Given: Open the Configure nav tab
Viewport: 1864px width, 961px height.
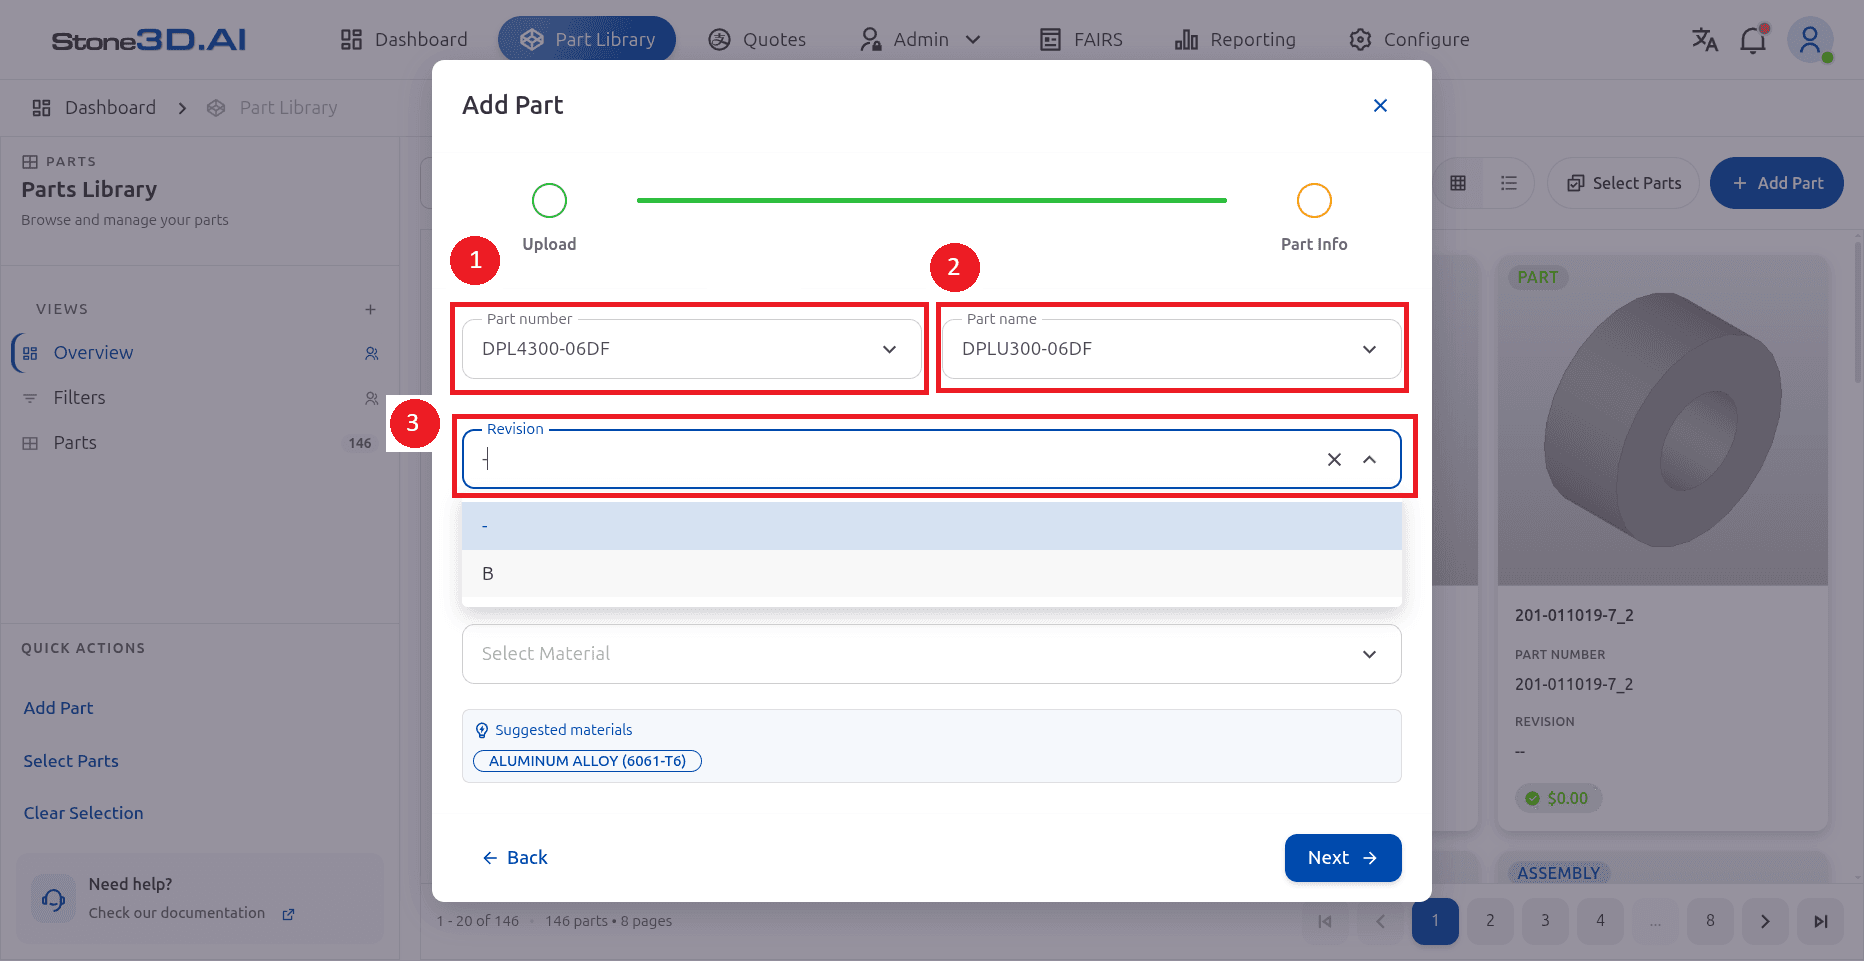Looking at the screenshot, I should (1409, 40).
